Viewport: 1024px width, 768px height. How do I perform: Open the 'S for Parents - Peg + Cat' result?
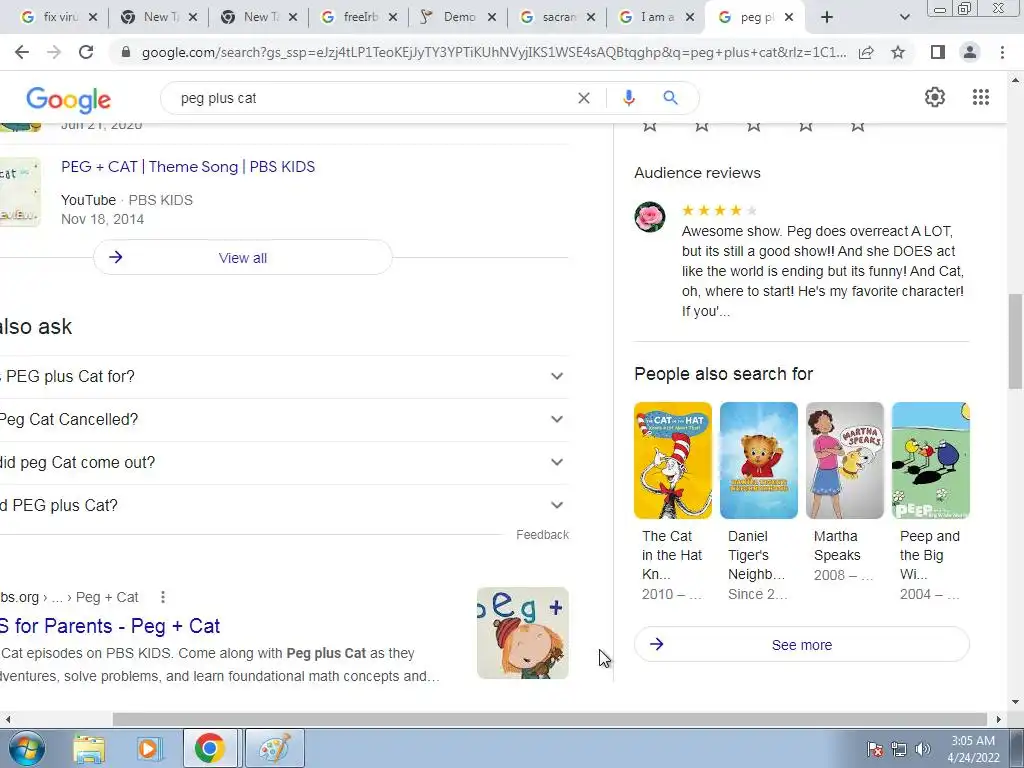coord(110,626)
